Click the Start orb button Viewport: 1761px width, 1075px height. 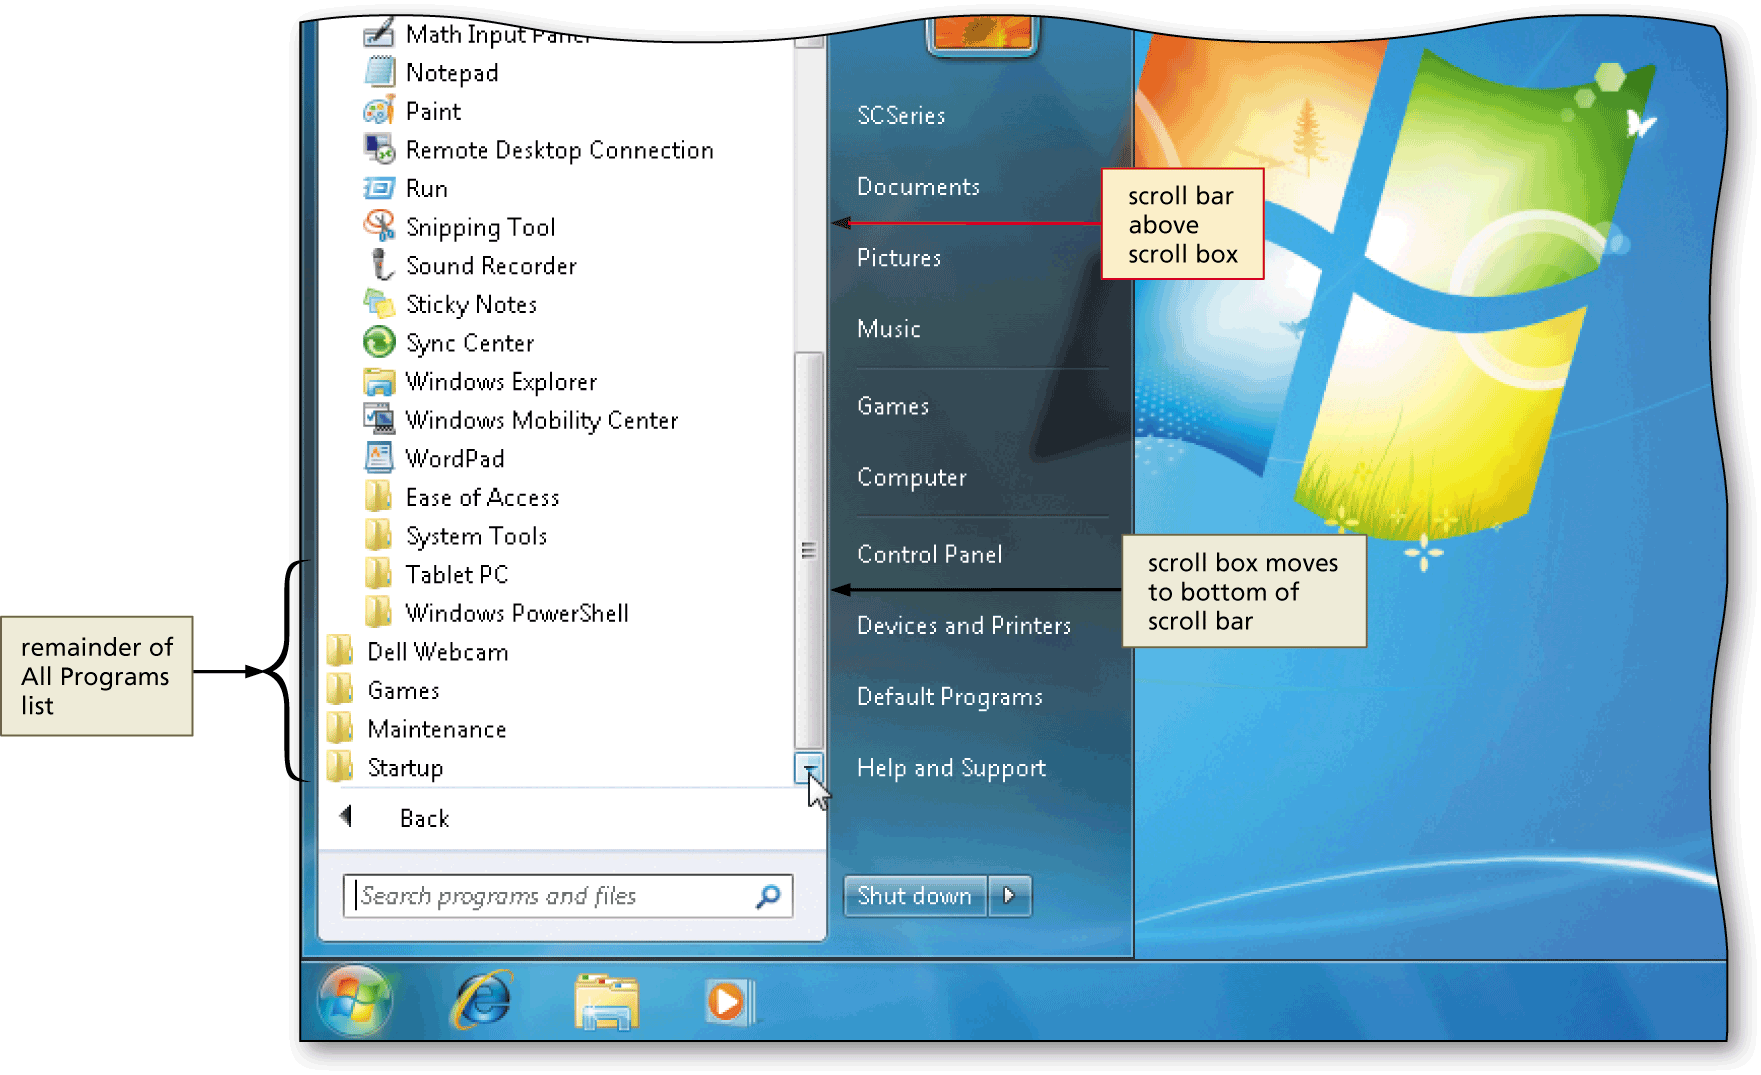point(353,1001)
